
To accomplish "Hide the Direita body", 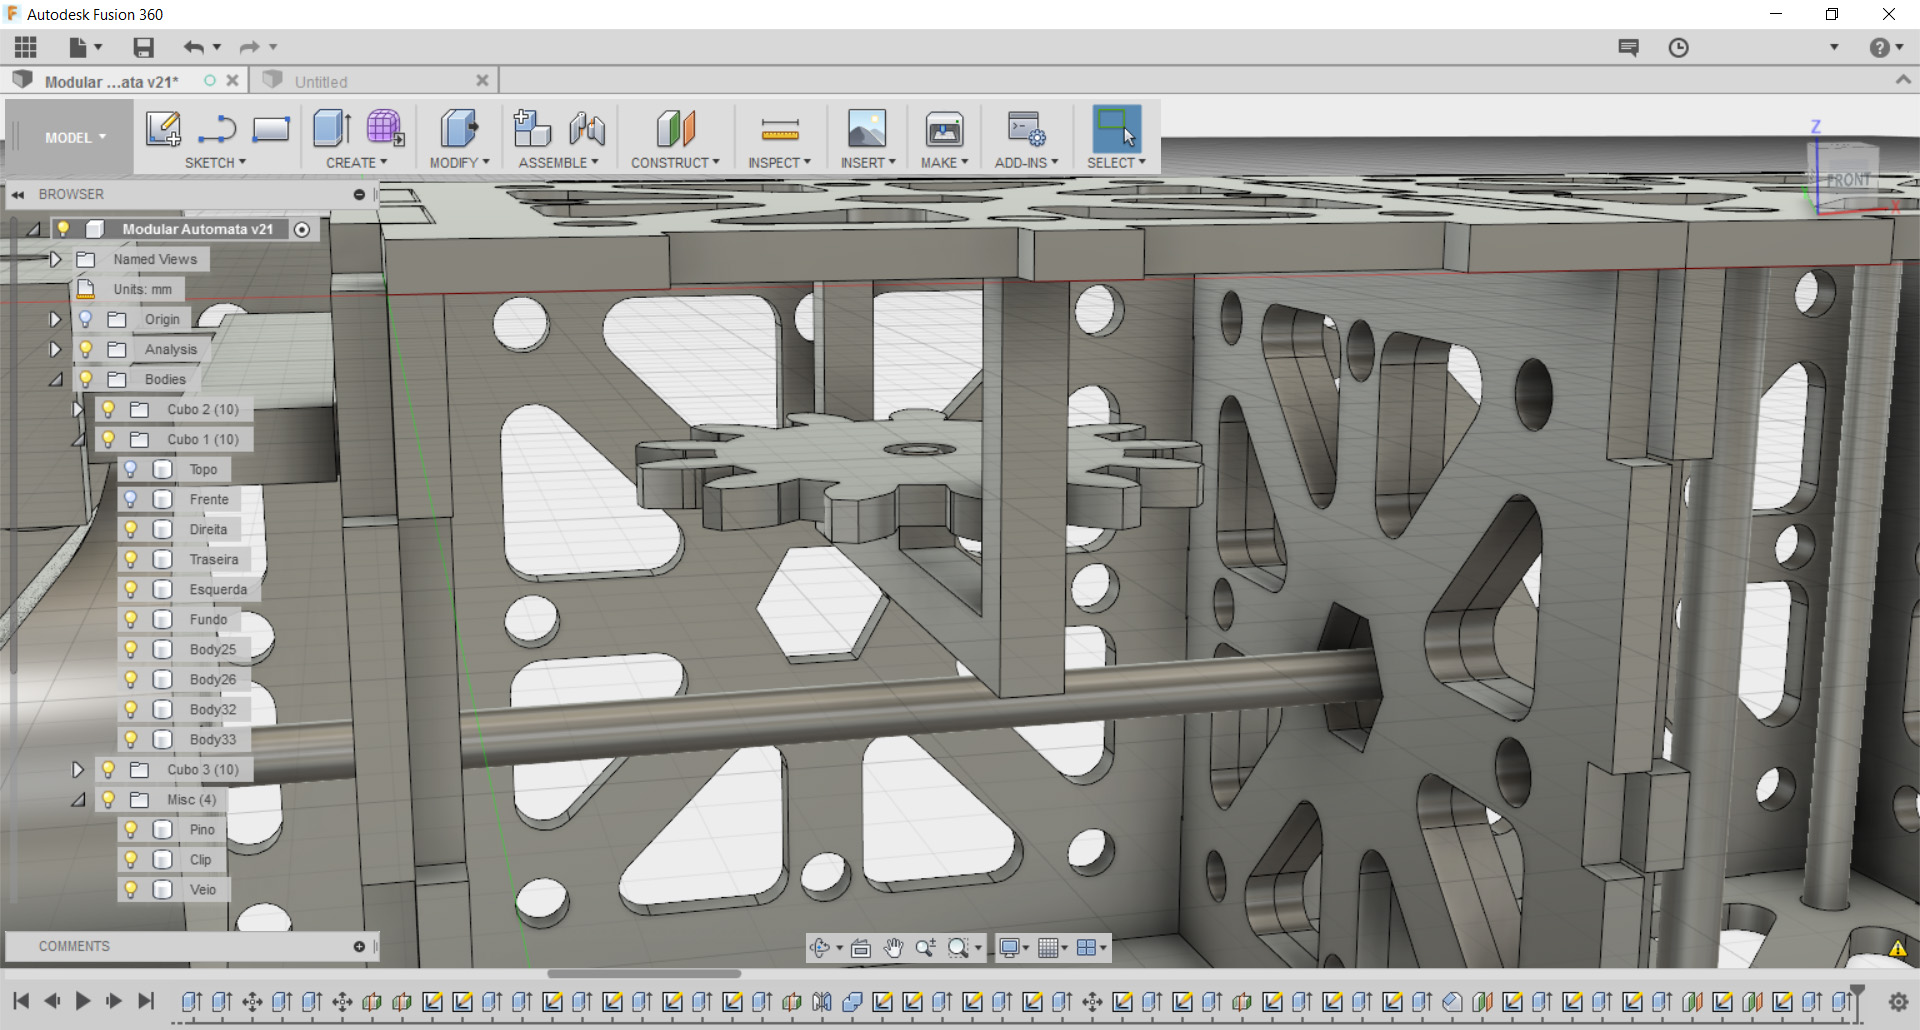I will 131,529.
